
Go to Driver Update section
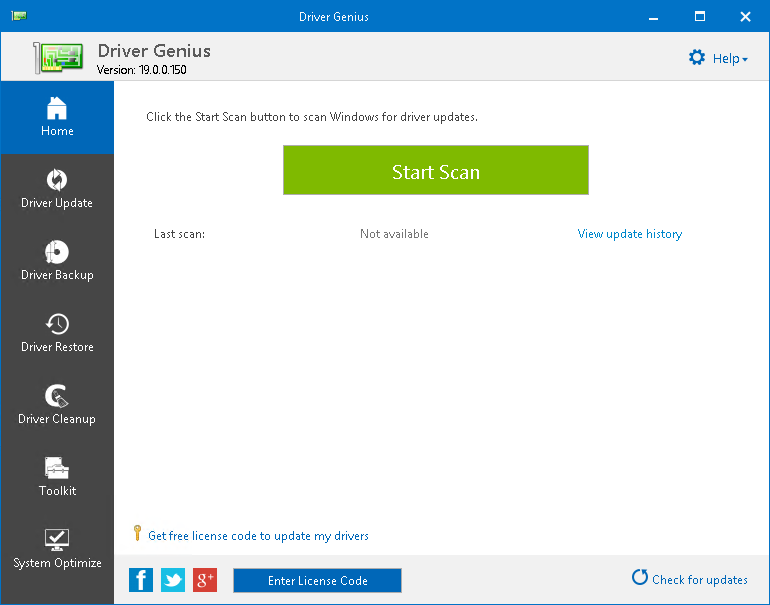click(x=57, y=190)
